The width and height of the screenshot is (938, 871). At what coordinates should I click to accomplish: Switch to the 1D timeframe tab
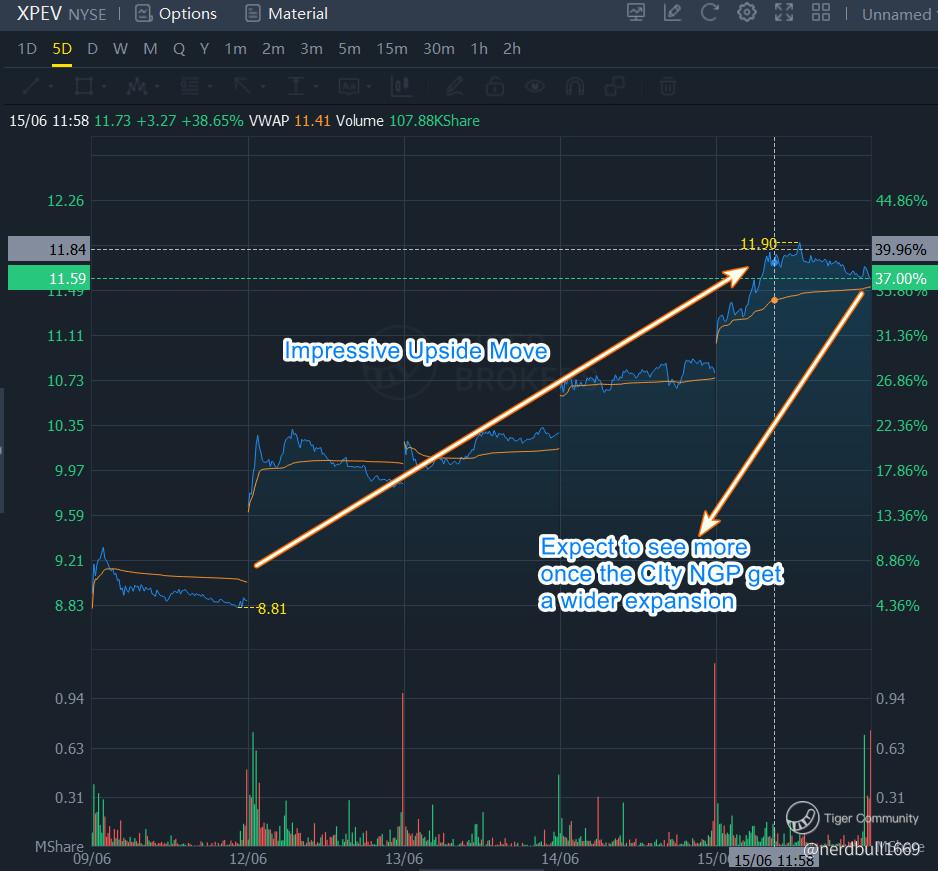coord(28,48)
